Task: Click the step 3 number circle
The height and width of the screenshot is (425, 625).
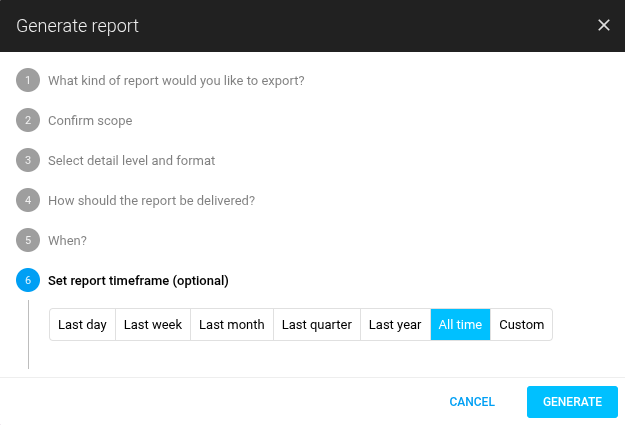Action: (x=28, y=160)
